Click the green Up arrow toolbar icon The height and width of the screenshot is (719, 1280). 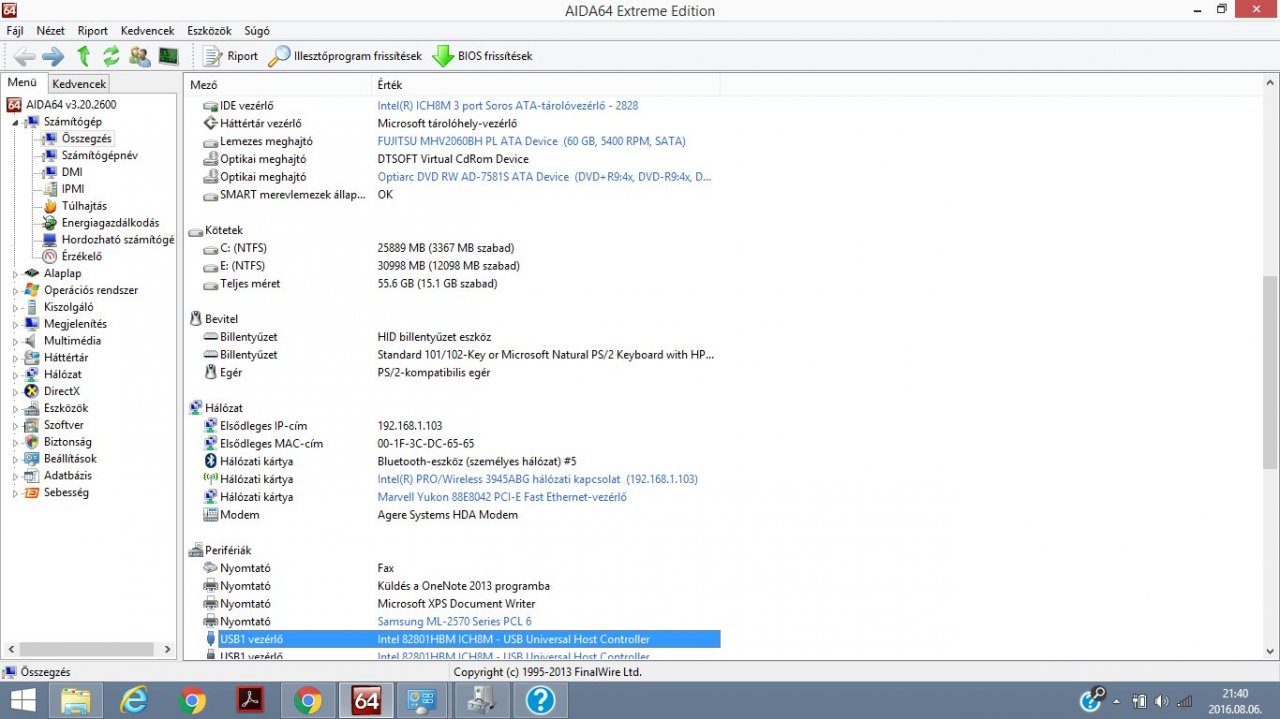pos(84,56)
